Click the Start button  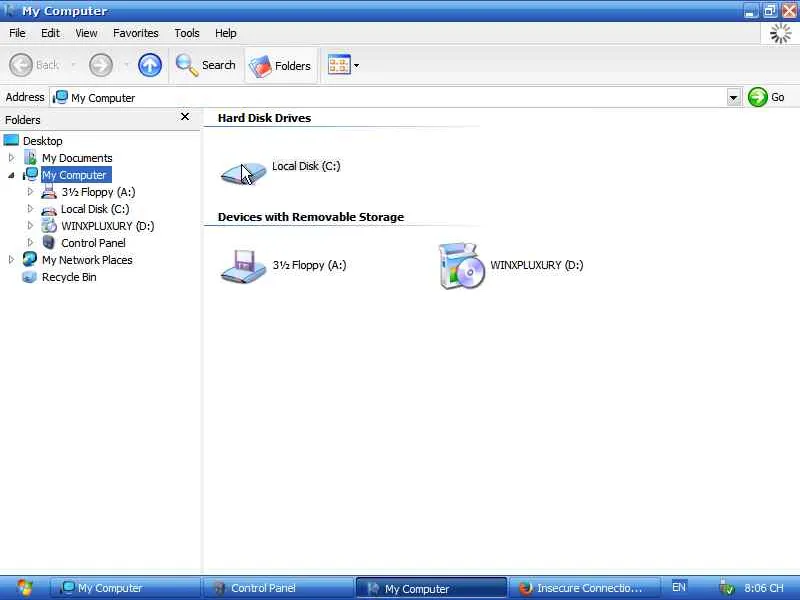click(x=24, y=588)
